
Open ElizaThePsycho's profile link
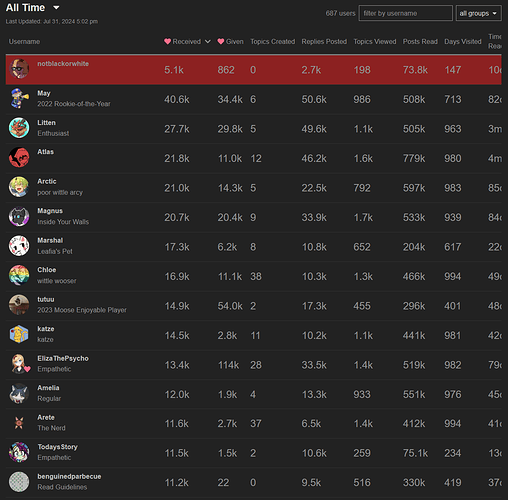pos(63,358)
